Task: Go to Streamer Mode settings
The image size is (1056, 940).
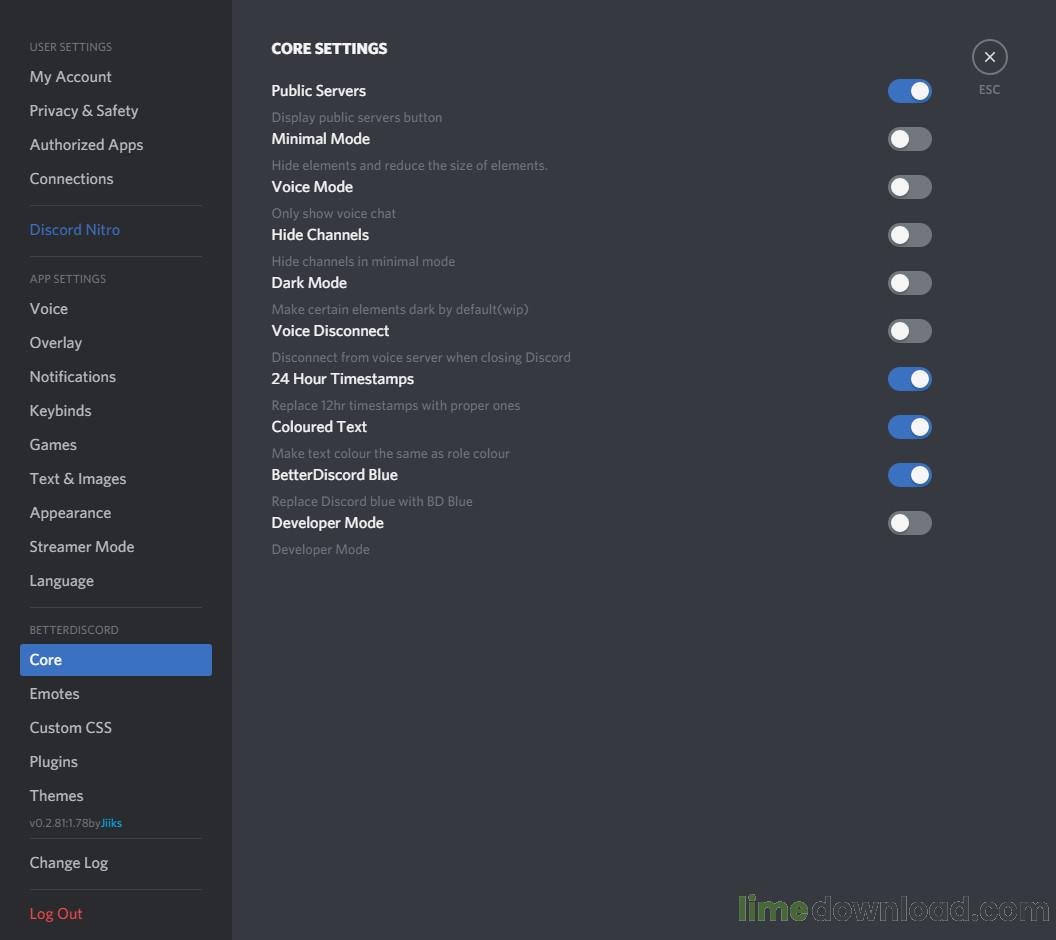Action: pos(116,547)
